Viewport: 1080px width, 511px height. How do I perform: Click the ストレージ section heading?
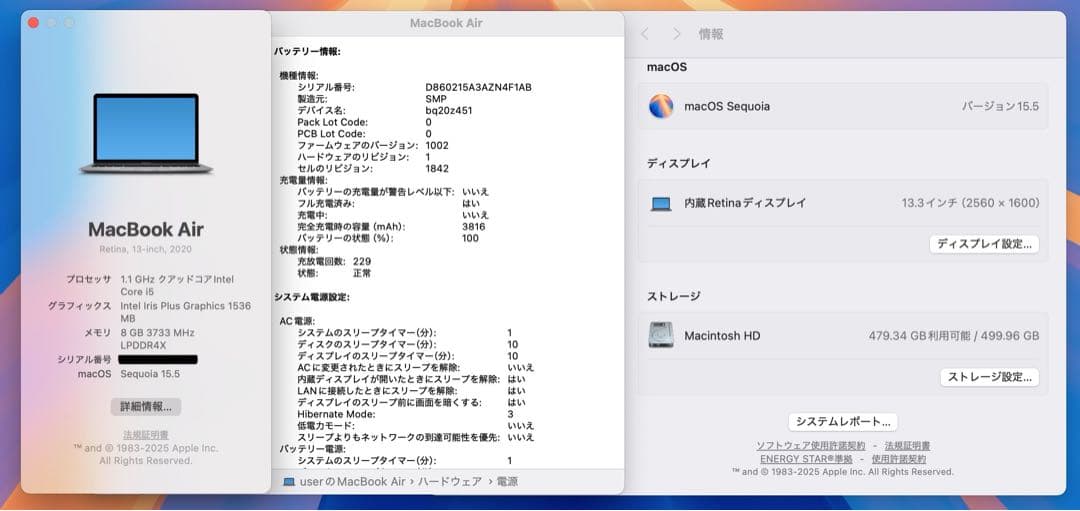pyautogui.click(x=674, y=296)
